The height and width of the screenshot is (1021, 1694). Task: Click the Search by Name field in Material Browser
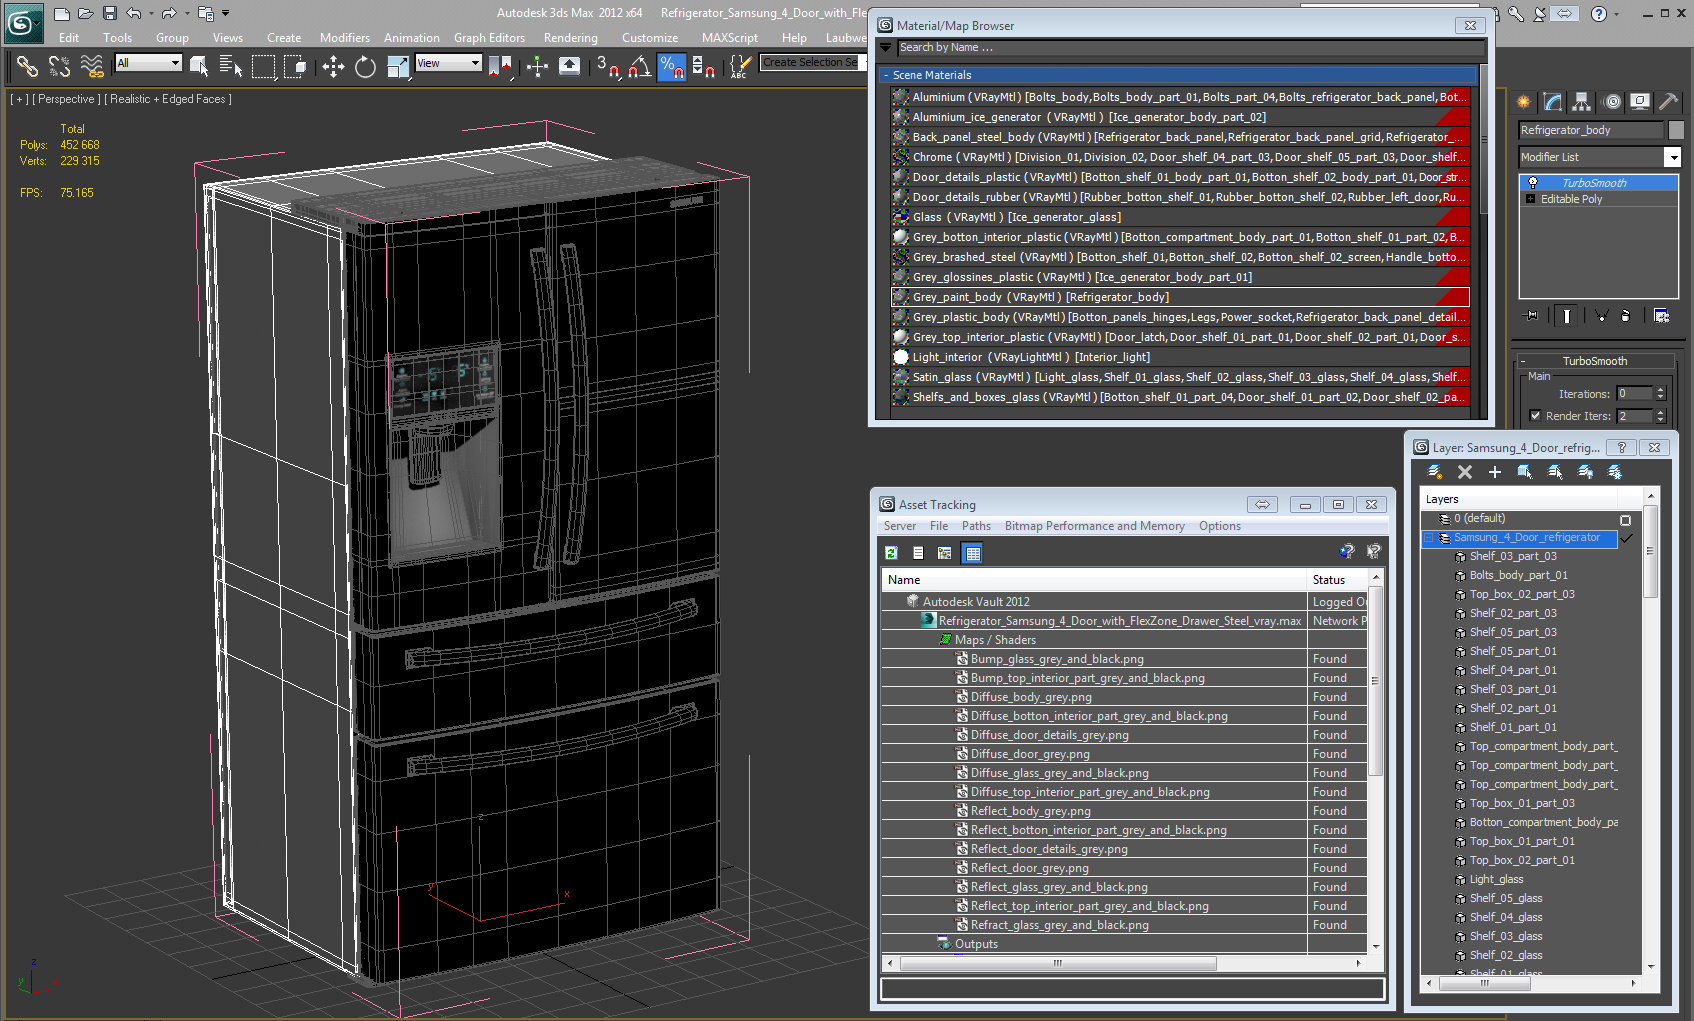(x=1190, y=47)
